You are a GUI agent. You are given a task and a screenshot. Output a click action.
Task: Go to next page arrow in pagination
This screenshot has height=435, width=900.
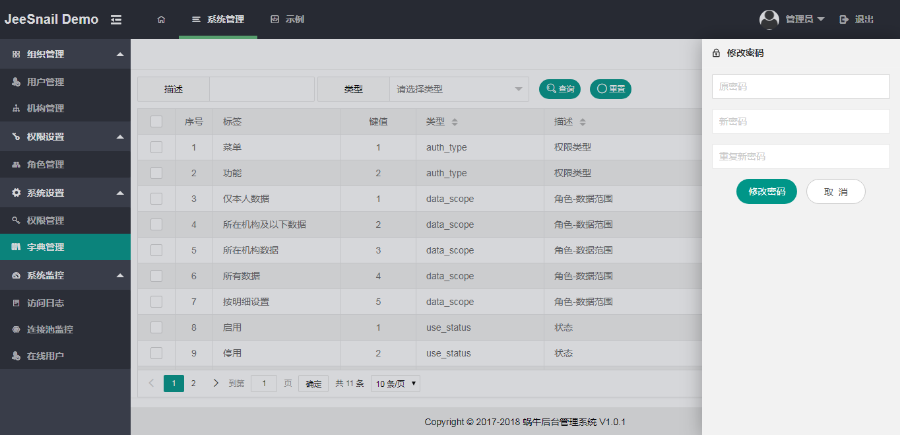coord(216,383)
